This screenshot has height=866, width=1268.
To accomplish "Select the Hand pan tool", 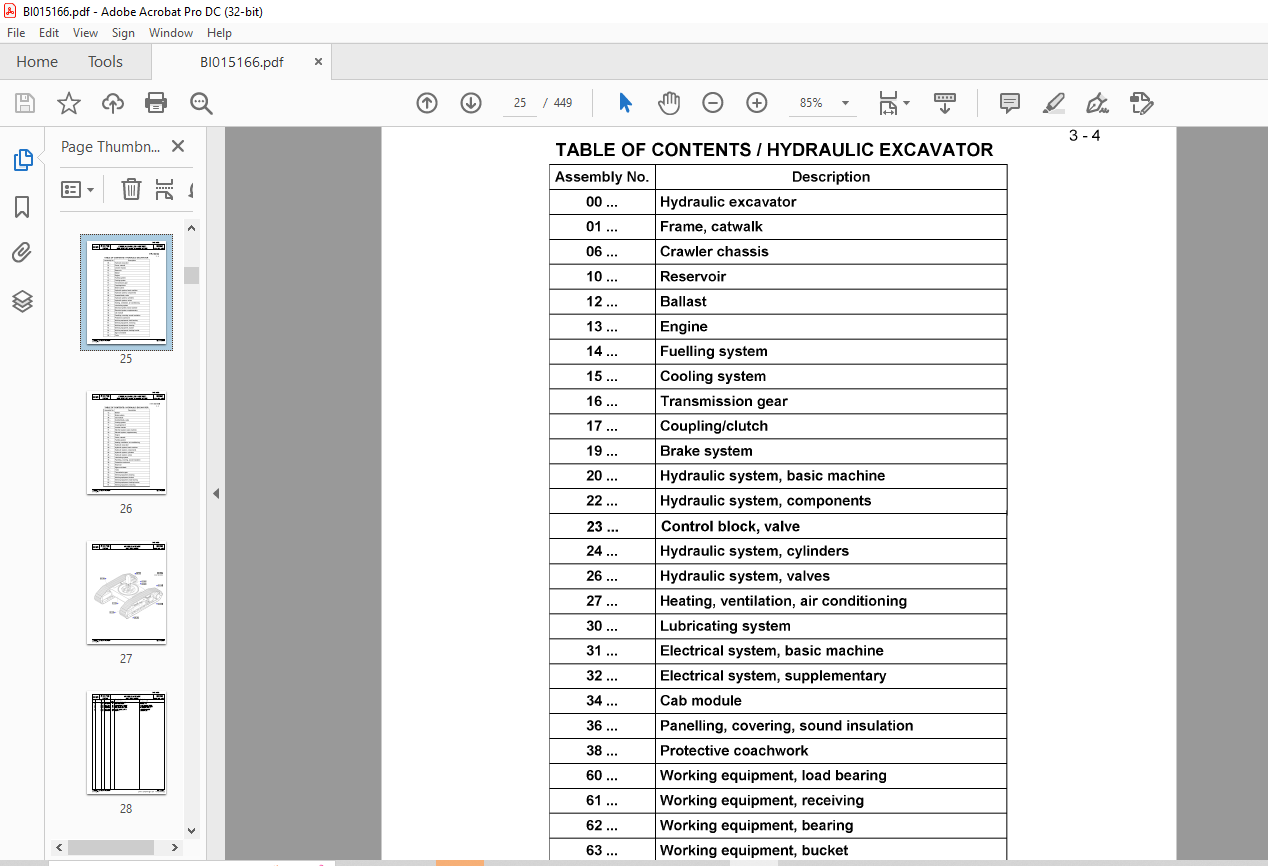I will pyautogui.click(x=669, y=103).
